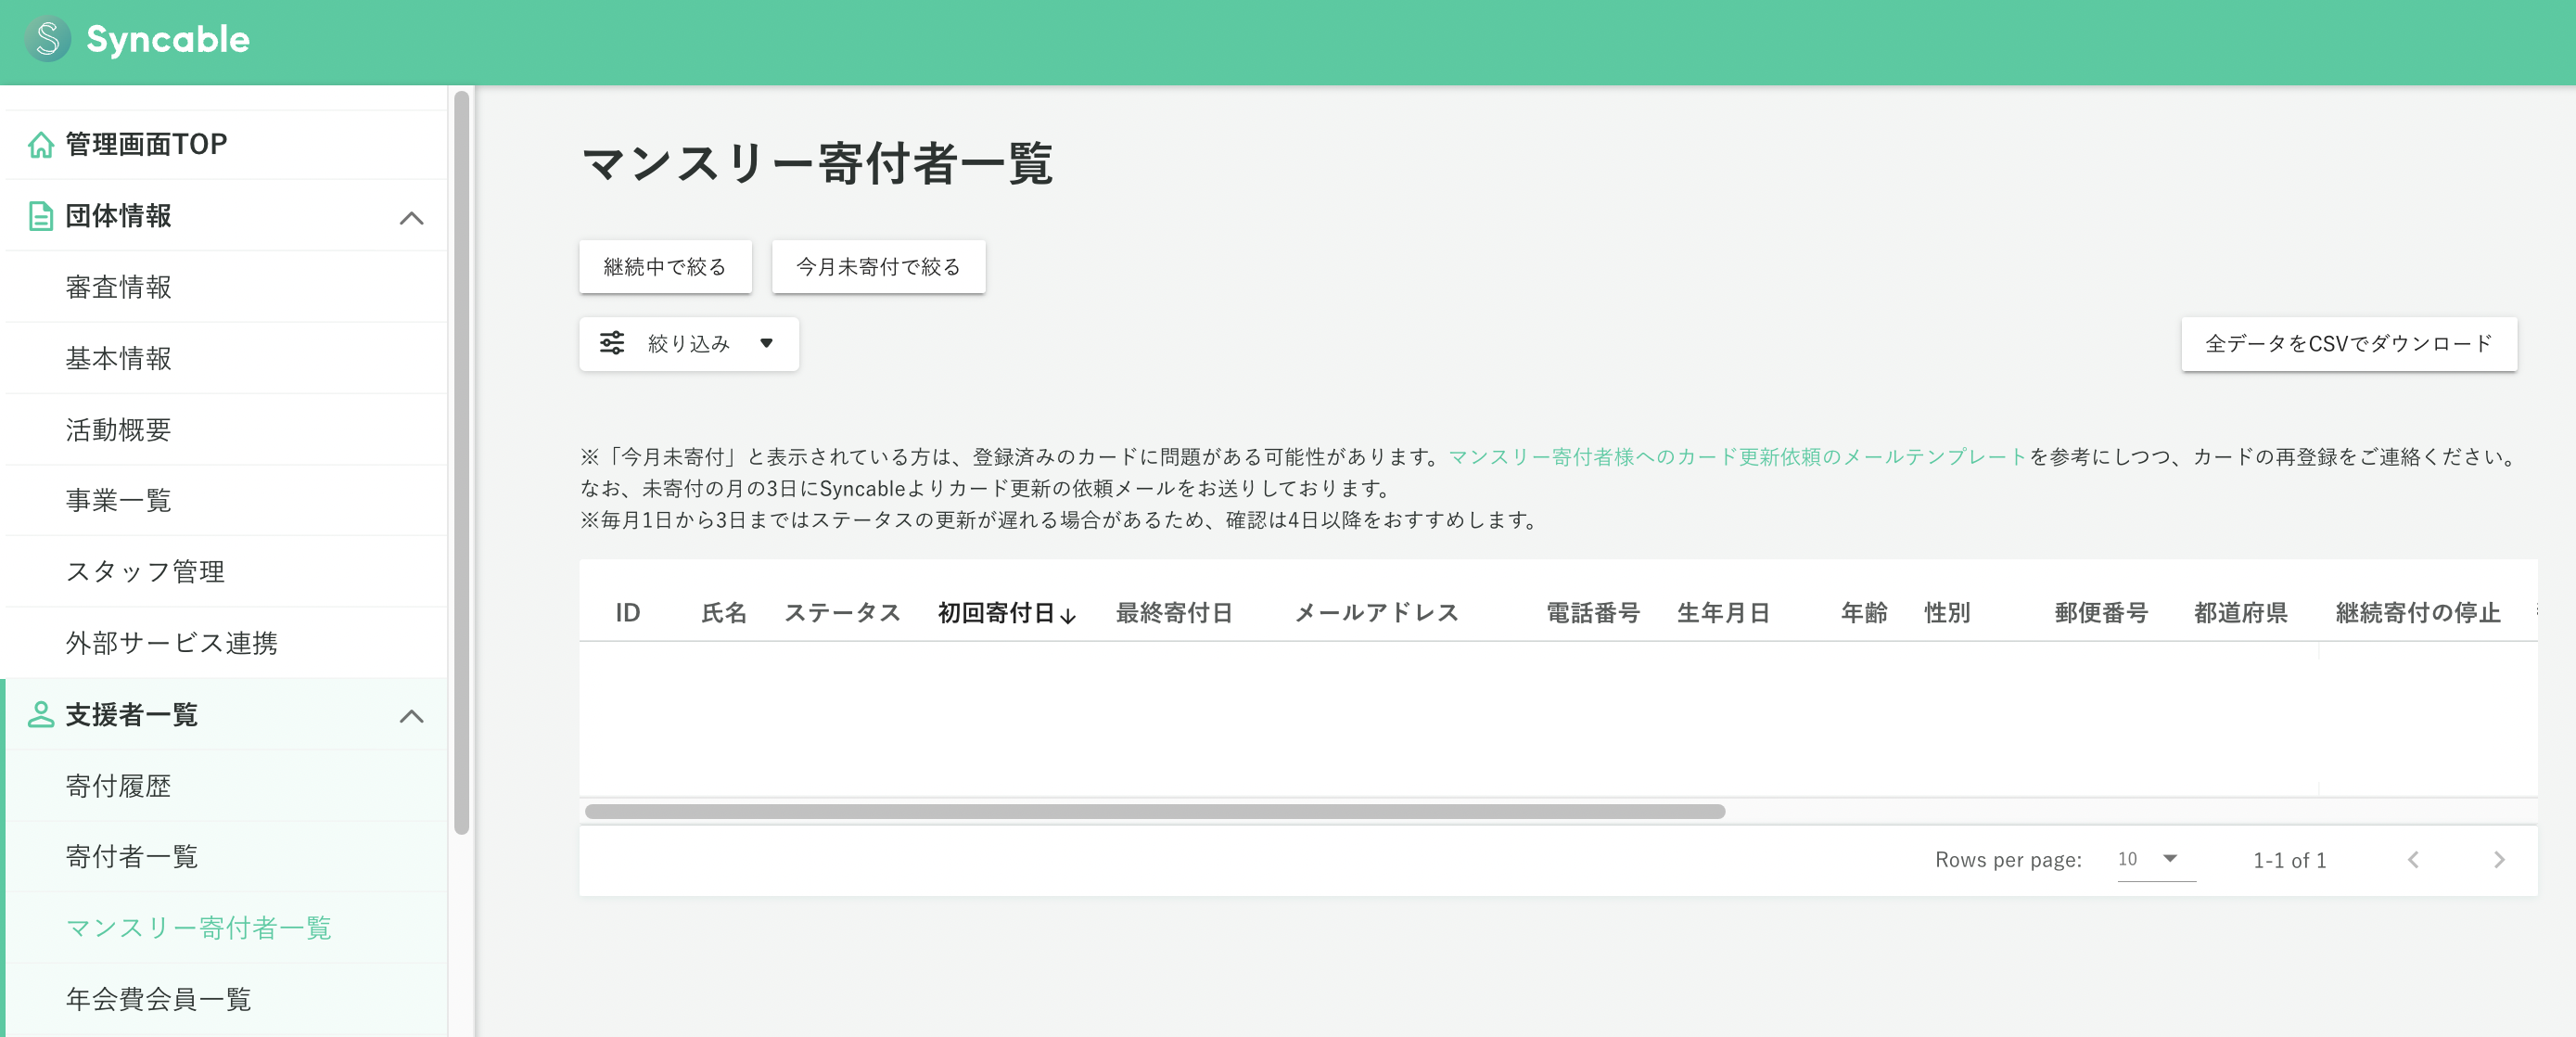The image size is (2576, 1037).
Task: Download all data as CSV
Action: [2349, 343]
